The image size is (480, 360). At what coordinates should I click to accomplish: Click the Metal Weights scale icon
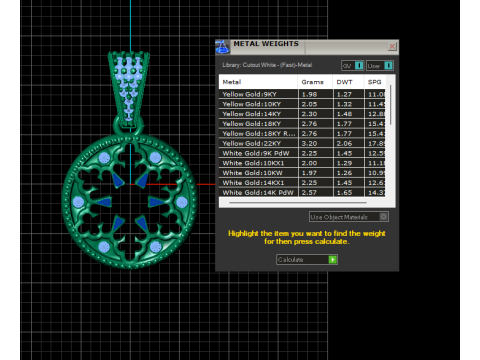[222, 47]
